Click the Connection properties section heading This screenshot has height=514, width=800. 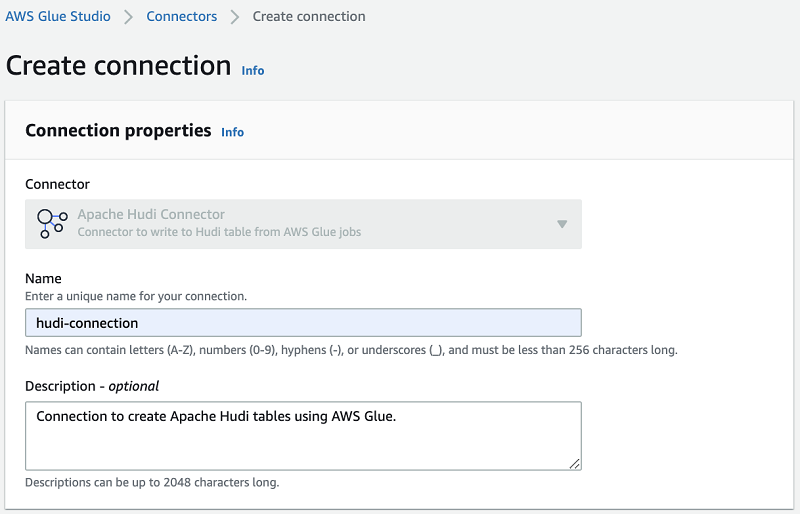pyautogui.click(x=118, y=131)
